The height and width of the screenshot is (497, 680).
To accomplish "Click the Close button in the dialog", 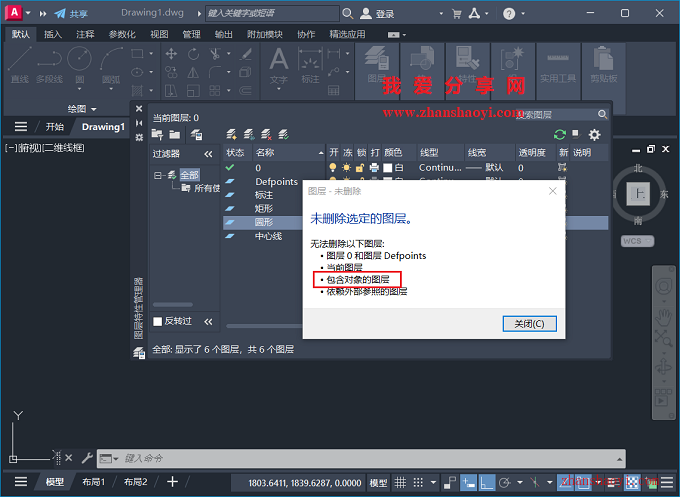I will [529, 323].
